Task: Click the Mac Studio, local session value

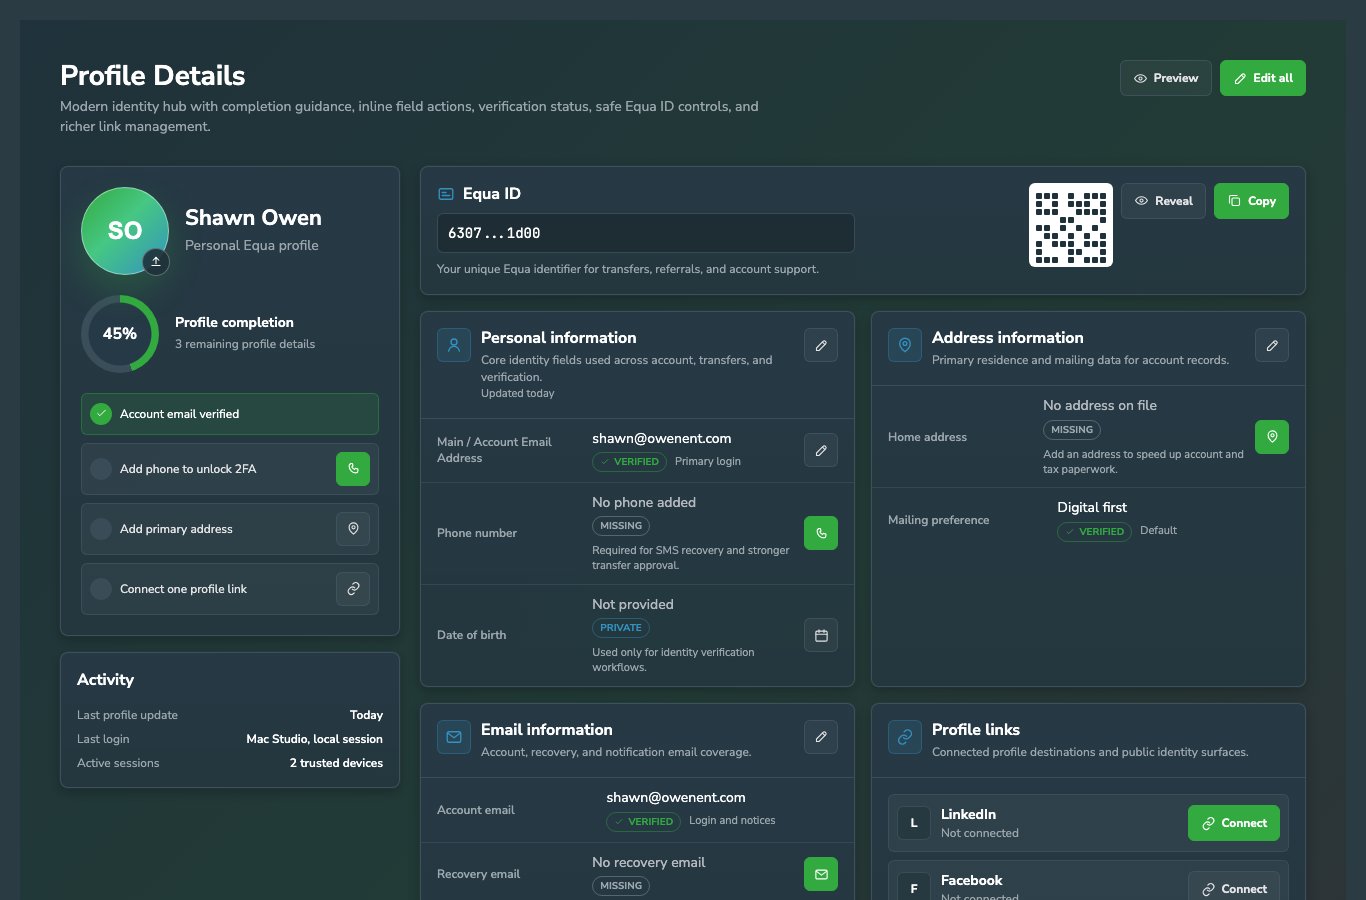Action: 314,739
